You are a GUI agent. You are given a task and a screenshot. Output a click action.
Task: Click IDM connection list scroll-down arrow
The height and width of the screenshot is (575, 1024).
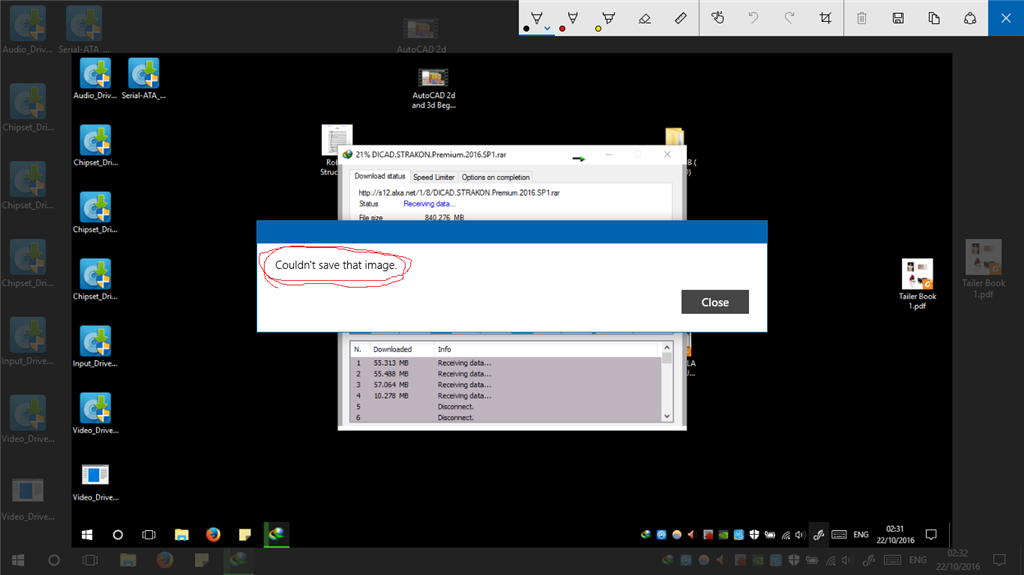(x=667, y=416)
